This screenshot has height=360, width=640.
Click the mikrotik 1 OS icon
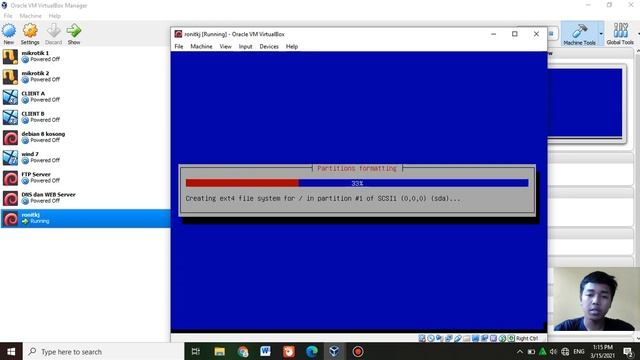[10, 57]
